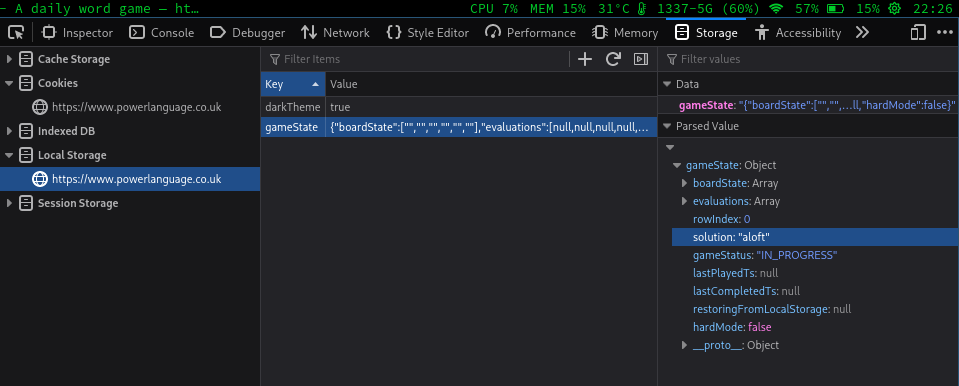This screenshot has width=959, height=386.
Task: Open the Accessibility tab
Action: click(x=798, y=32)
